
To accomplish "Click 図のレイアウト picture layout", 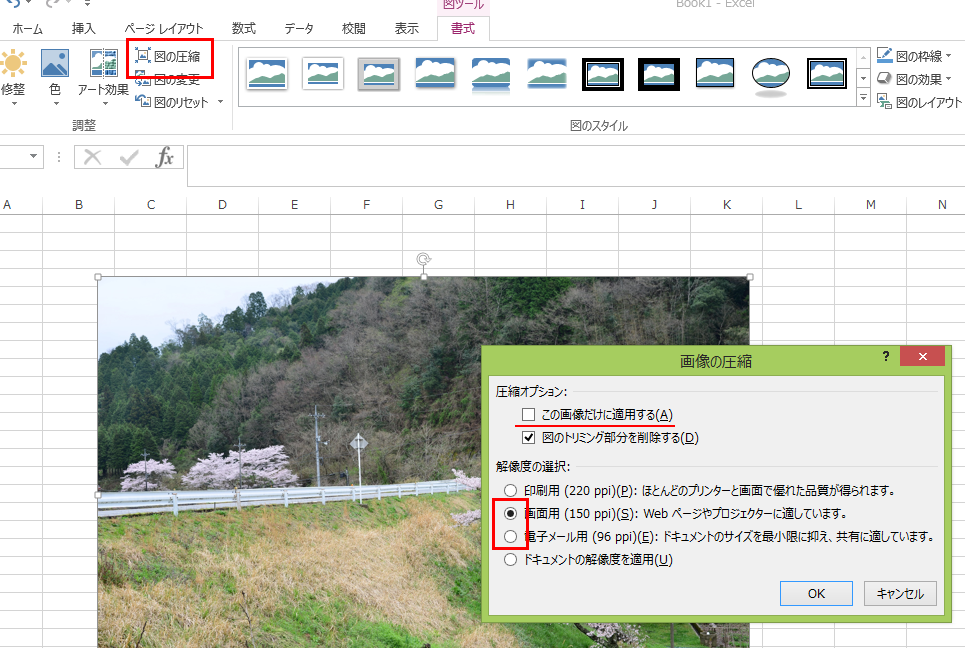I will [x=919, y=102].
